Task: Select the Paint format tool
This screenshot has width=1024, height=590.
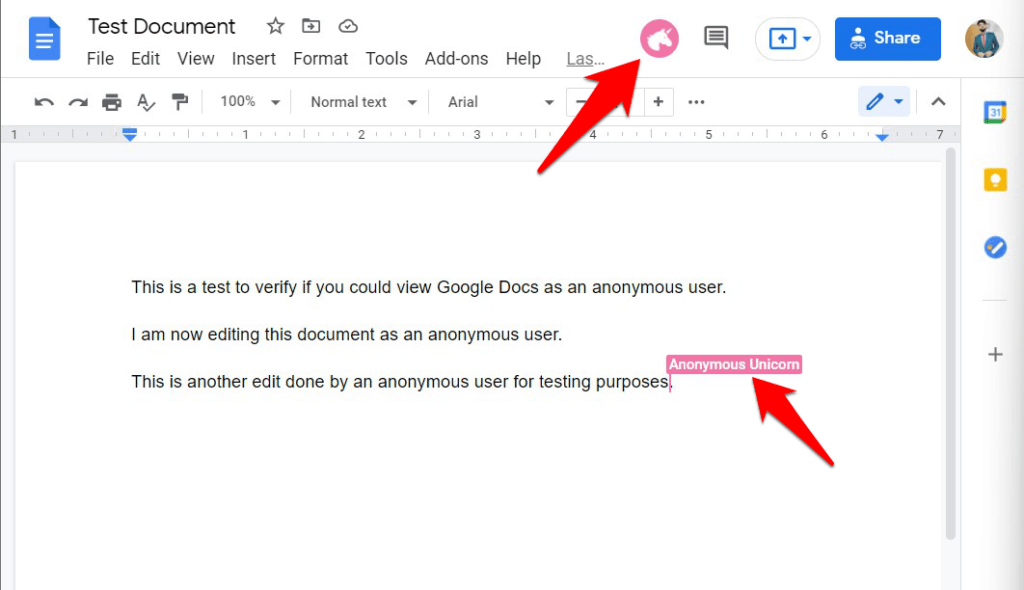Action: click(180, 101)
